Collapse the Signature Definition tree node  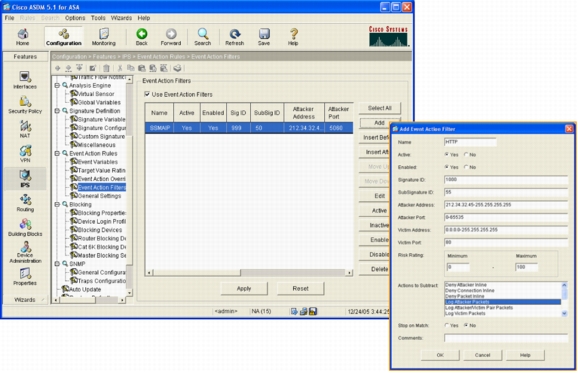click(57, 111)
